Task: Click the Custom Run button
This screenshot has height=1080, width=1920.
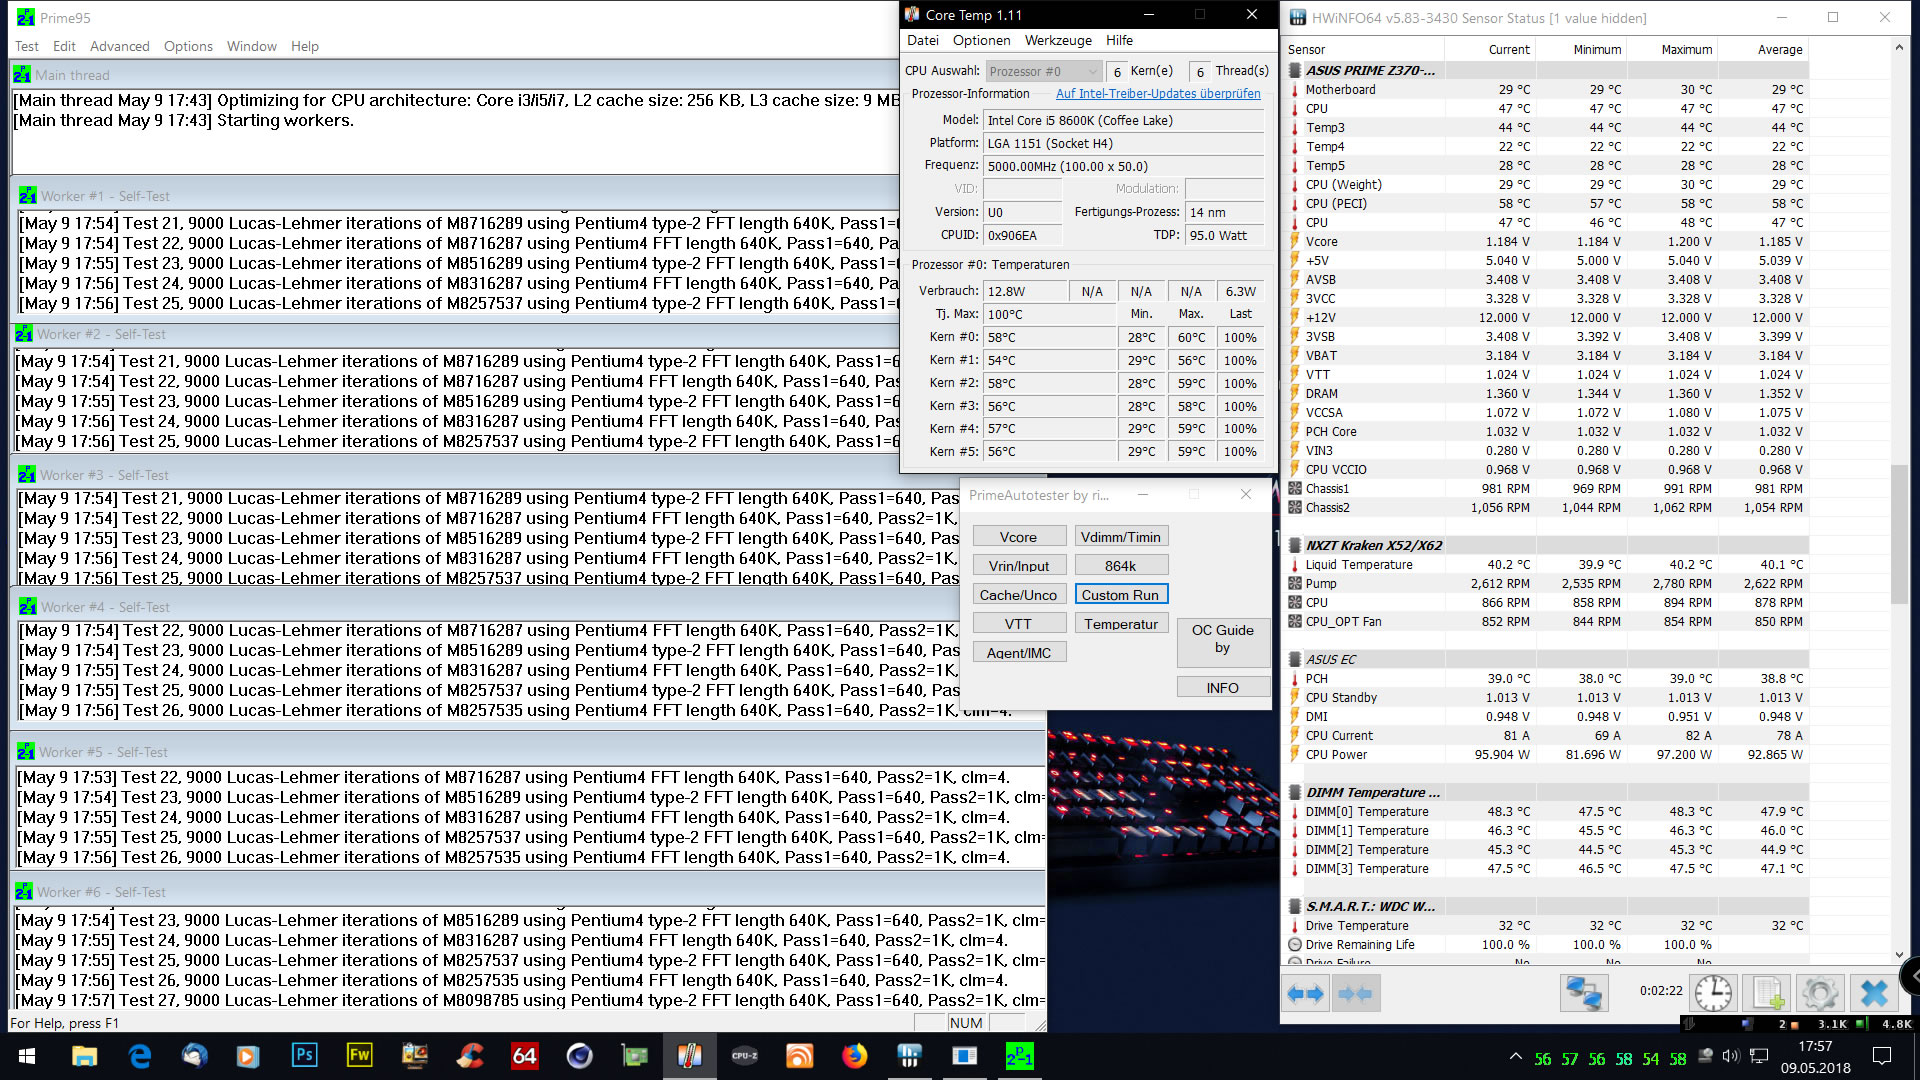Action: [1120, 594]
